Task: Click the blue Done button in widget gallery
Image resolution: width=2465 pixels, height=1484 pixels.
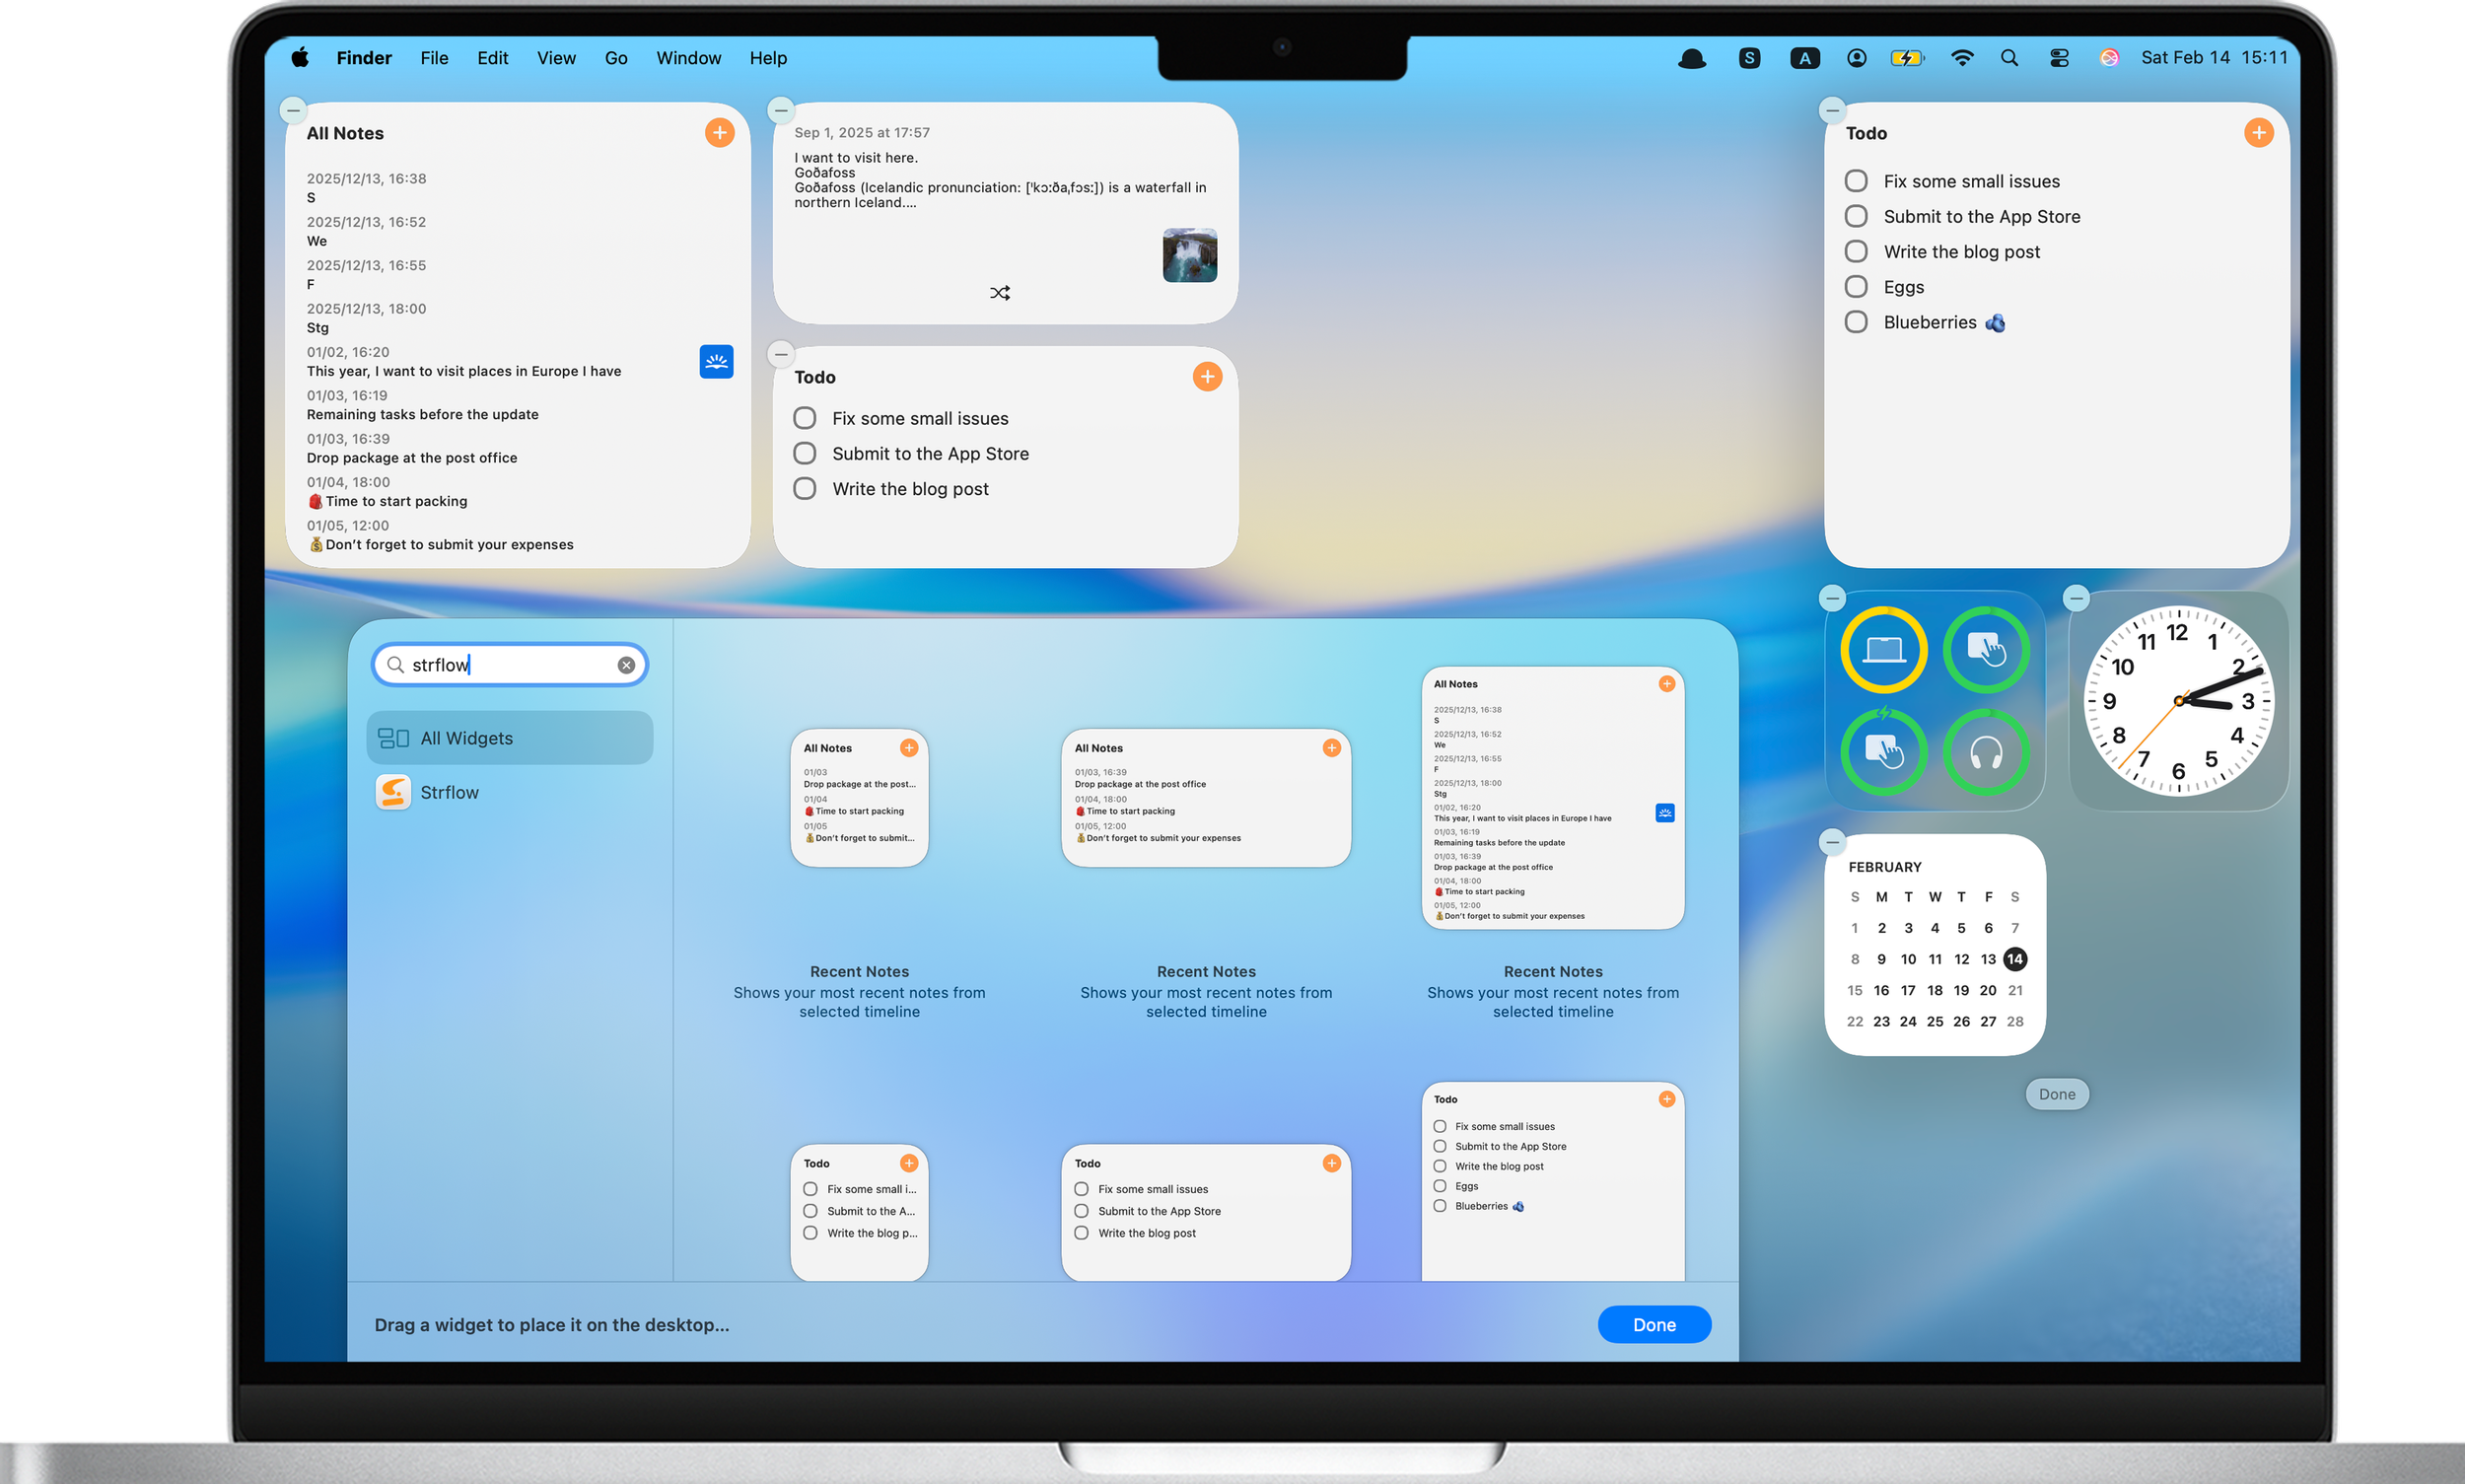Action: pos(1654,1325)
